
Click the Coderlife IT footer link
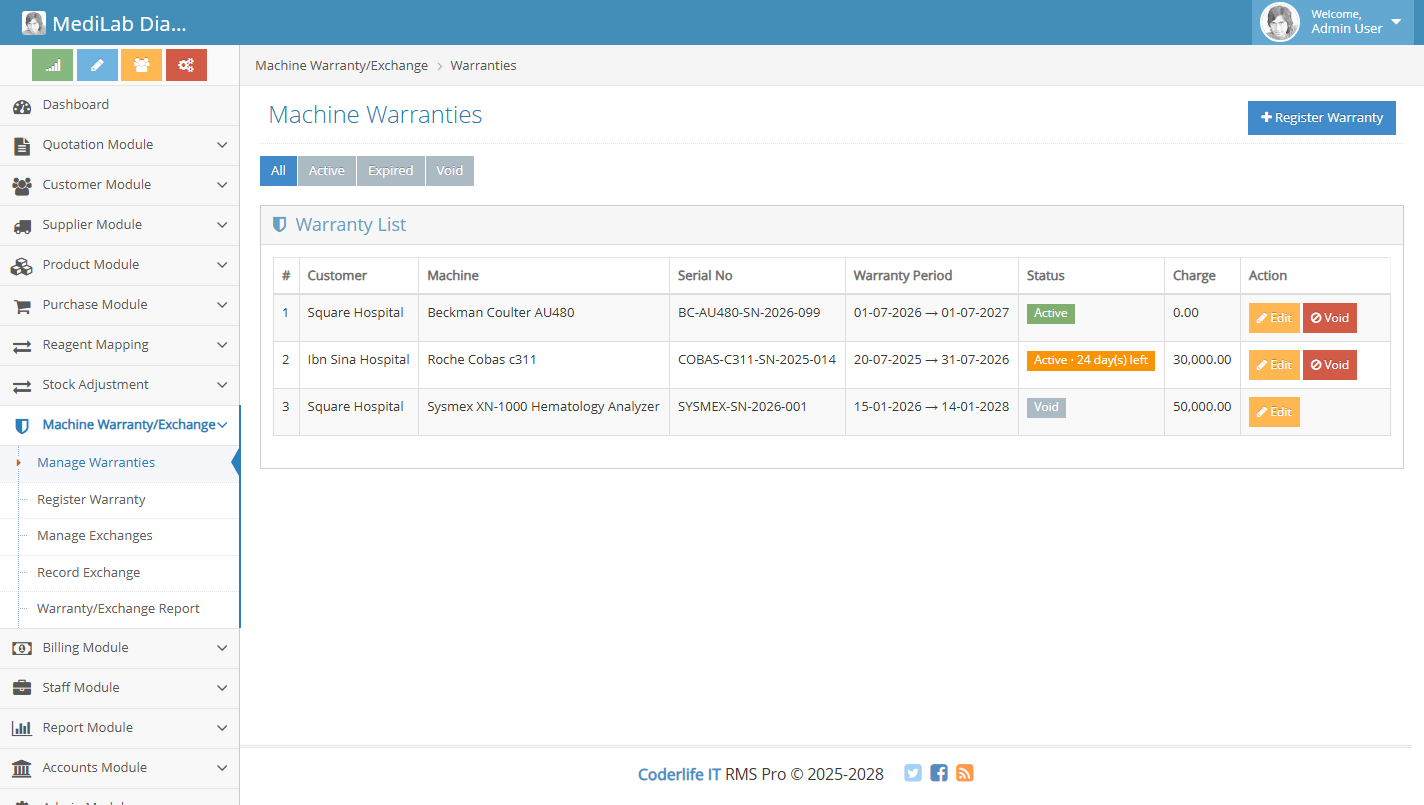click(x=679, y=774)
